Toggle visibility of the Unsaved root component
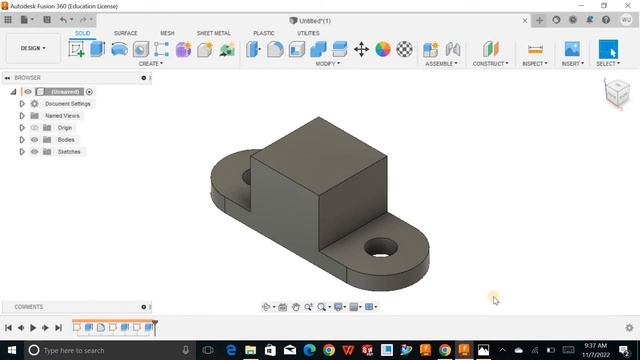Image resolution: width=640 pixels, height=360 pixels. pos(28,92)
